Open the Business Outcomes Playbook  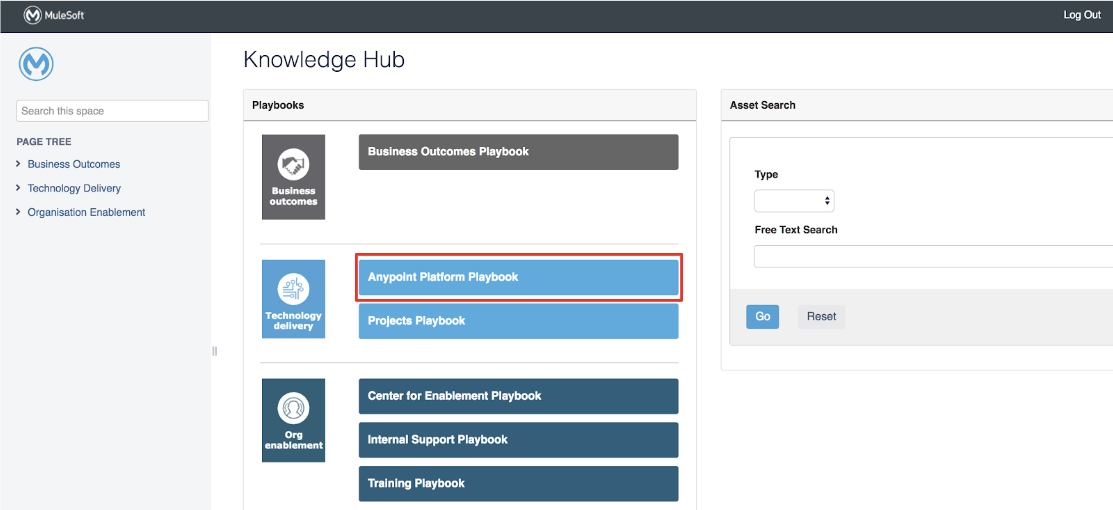[x=518, y=152]
